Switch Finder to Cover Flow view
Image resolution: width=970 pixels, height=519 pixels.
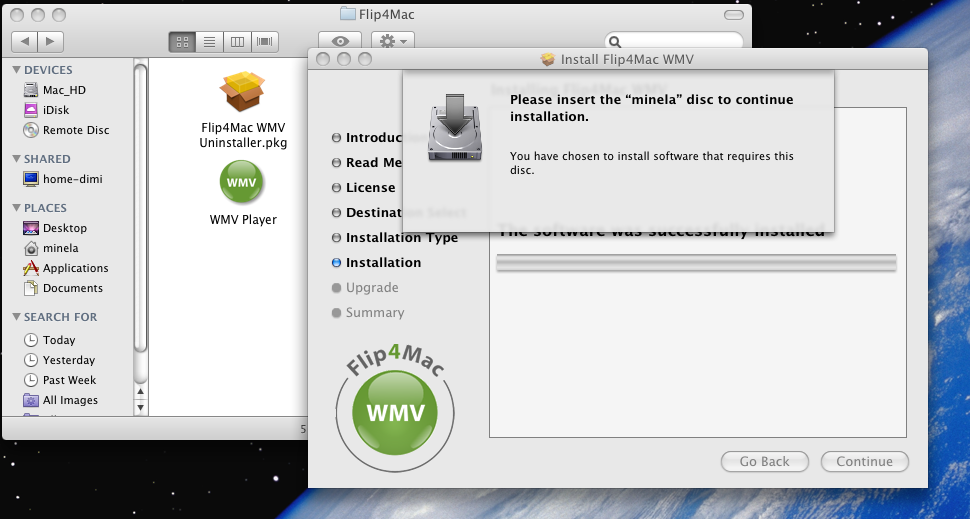[x=265, y=41]
